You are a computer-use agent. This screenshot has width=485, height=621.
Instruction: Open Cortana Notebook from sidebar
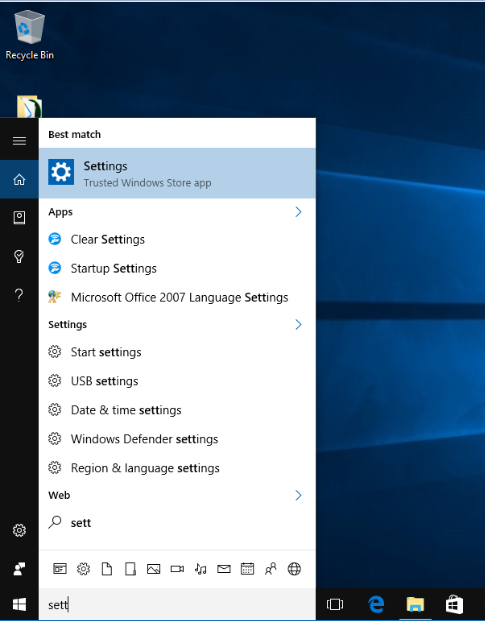(19, 217)
